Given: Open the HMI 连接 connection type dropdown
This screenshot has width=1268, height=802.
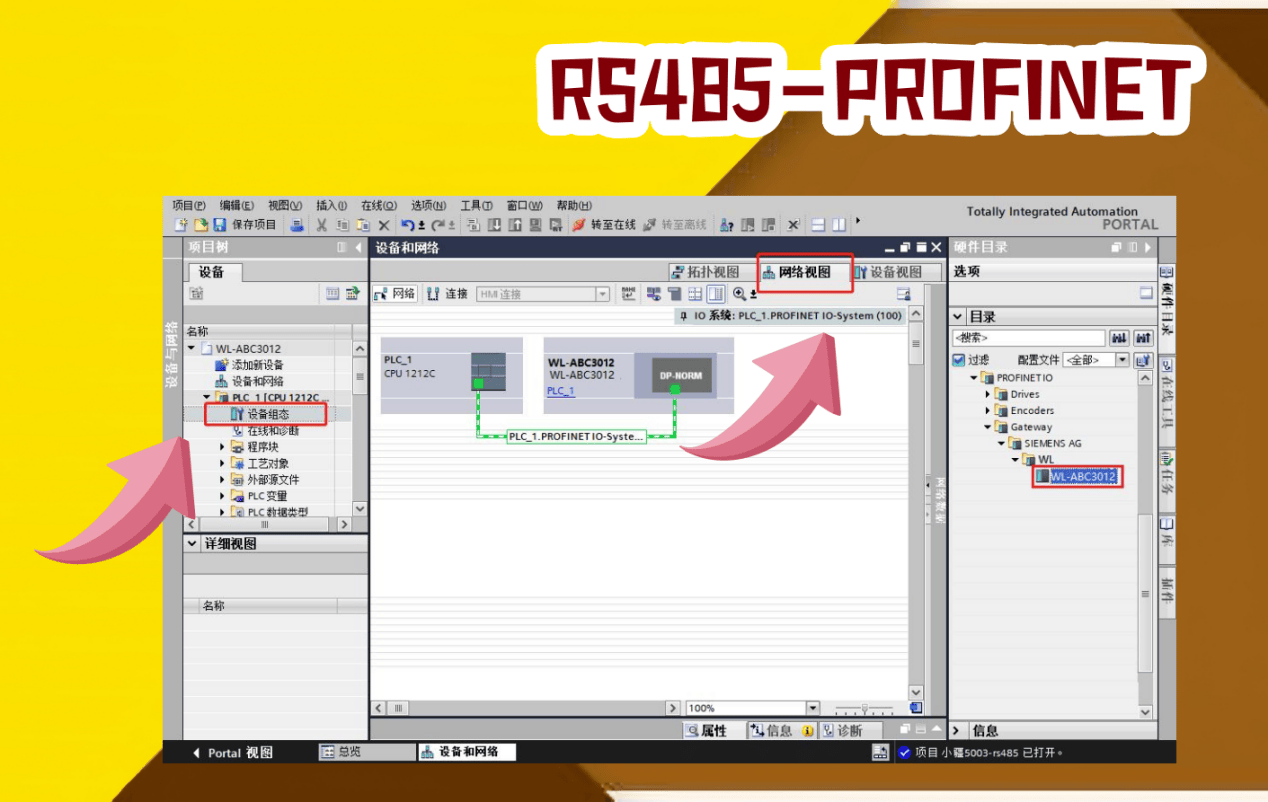Looking at the screenshot, I should click(x=602, y=294).
